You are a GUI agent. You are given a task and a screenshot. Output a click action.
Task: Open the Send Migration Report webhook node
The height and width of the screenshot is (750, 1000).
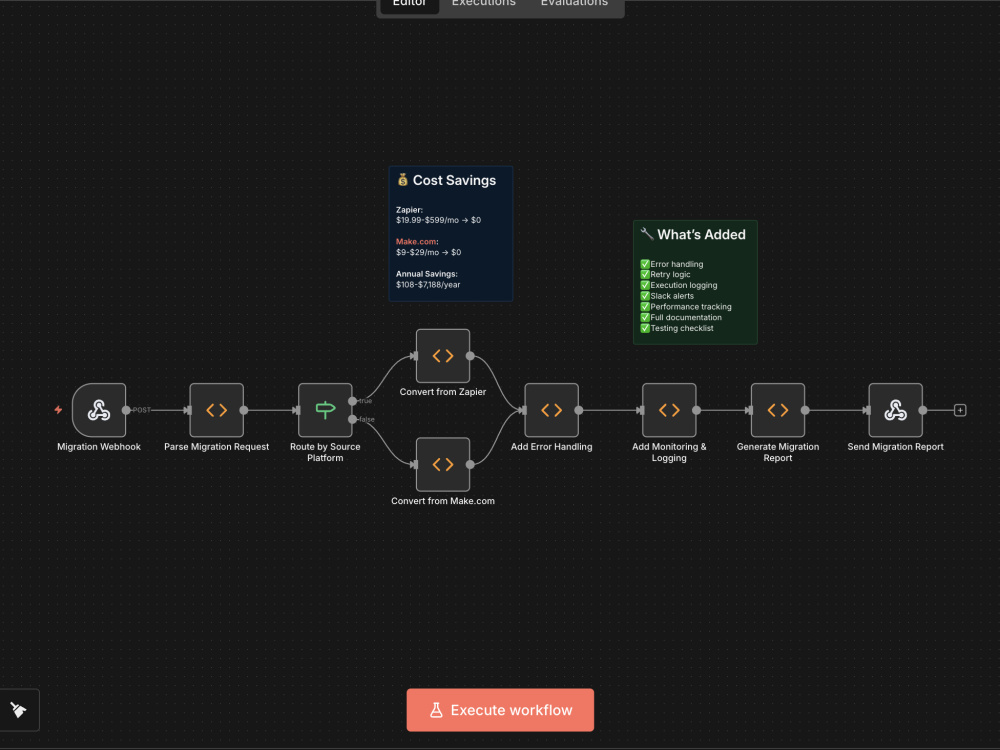click(x=895, y=410)
